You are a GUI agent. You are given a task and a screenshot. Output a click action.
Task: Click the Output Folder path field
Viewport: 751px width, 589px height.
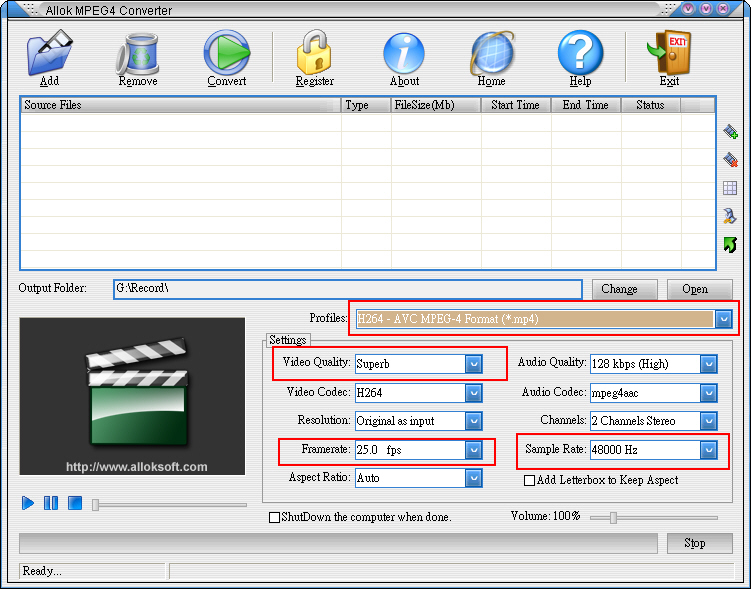coord(346,289)
